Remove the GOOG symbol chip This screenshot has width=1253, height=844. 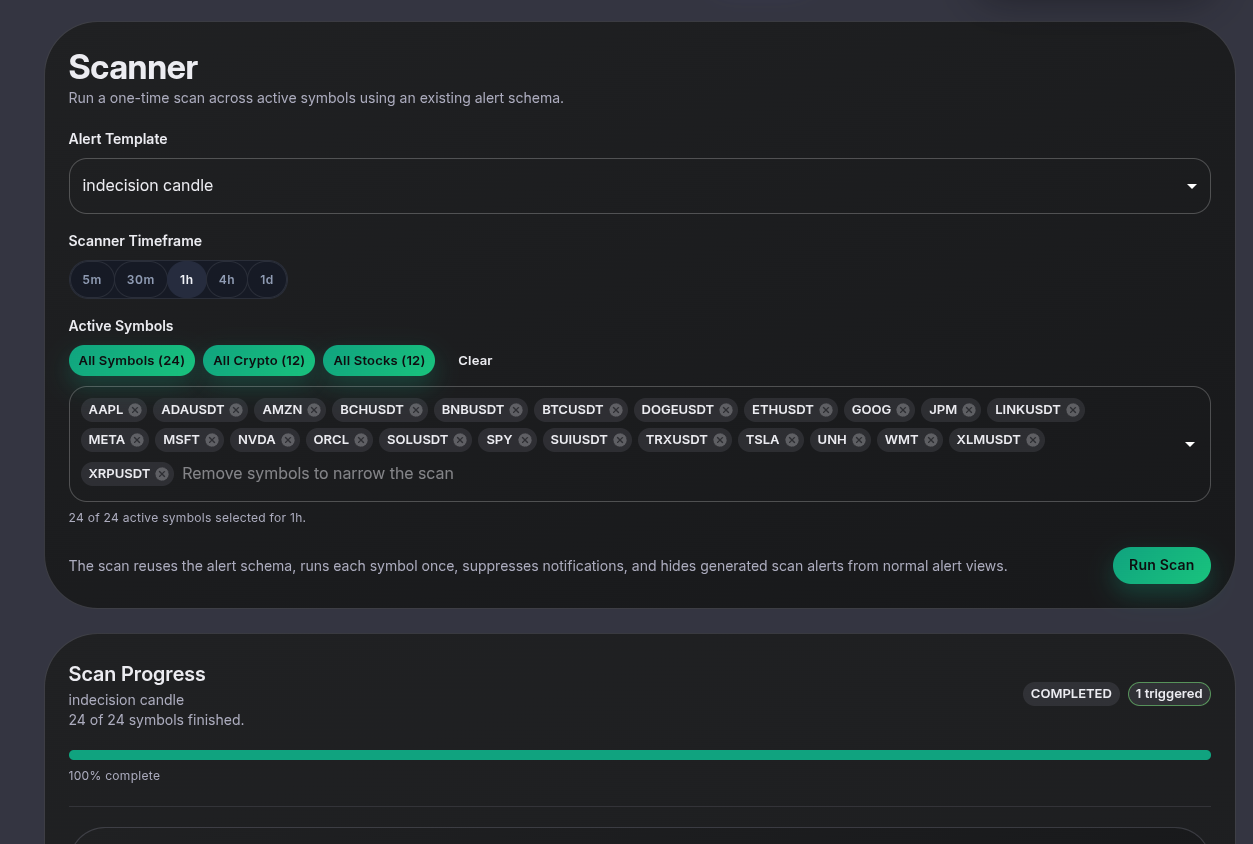pos(903,410)
